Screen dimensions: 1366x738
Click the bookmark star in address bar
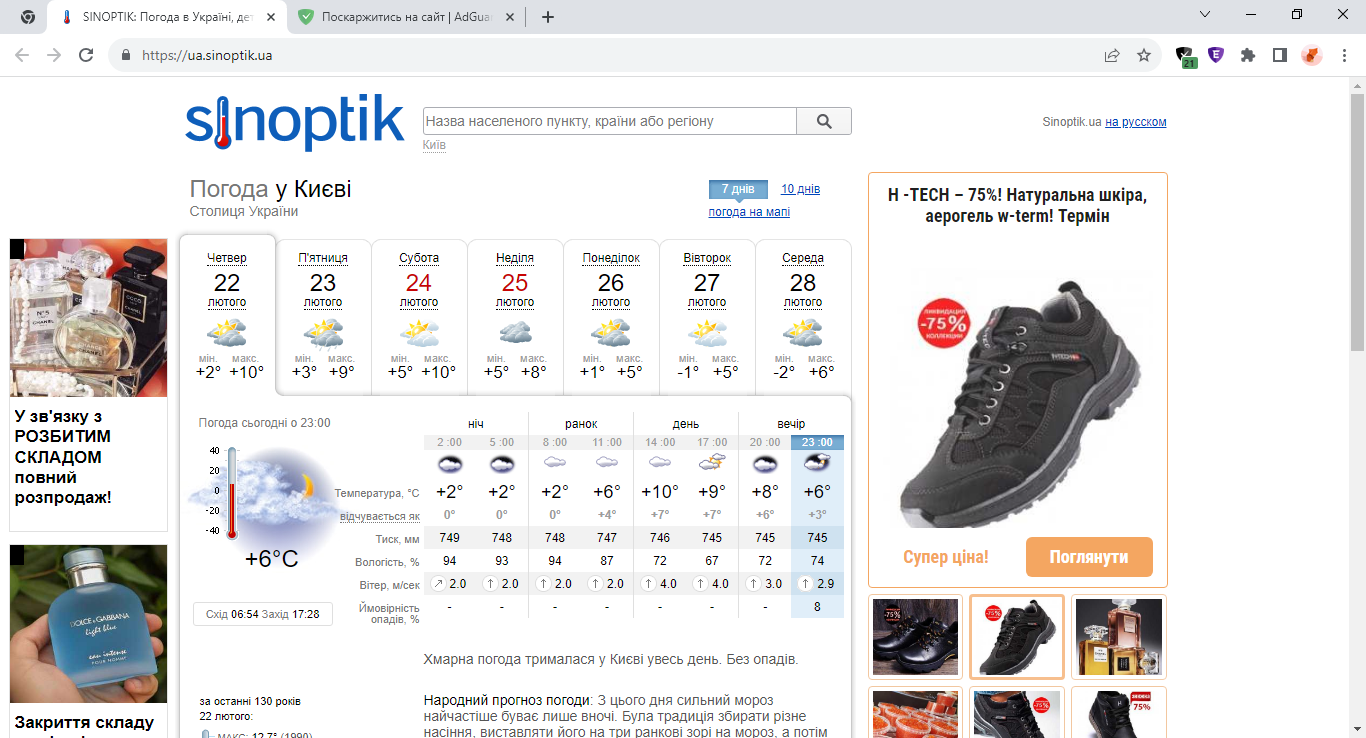(x=1143, y=56)
